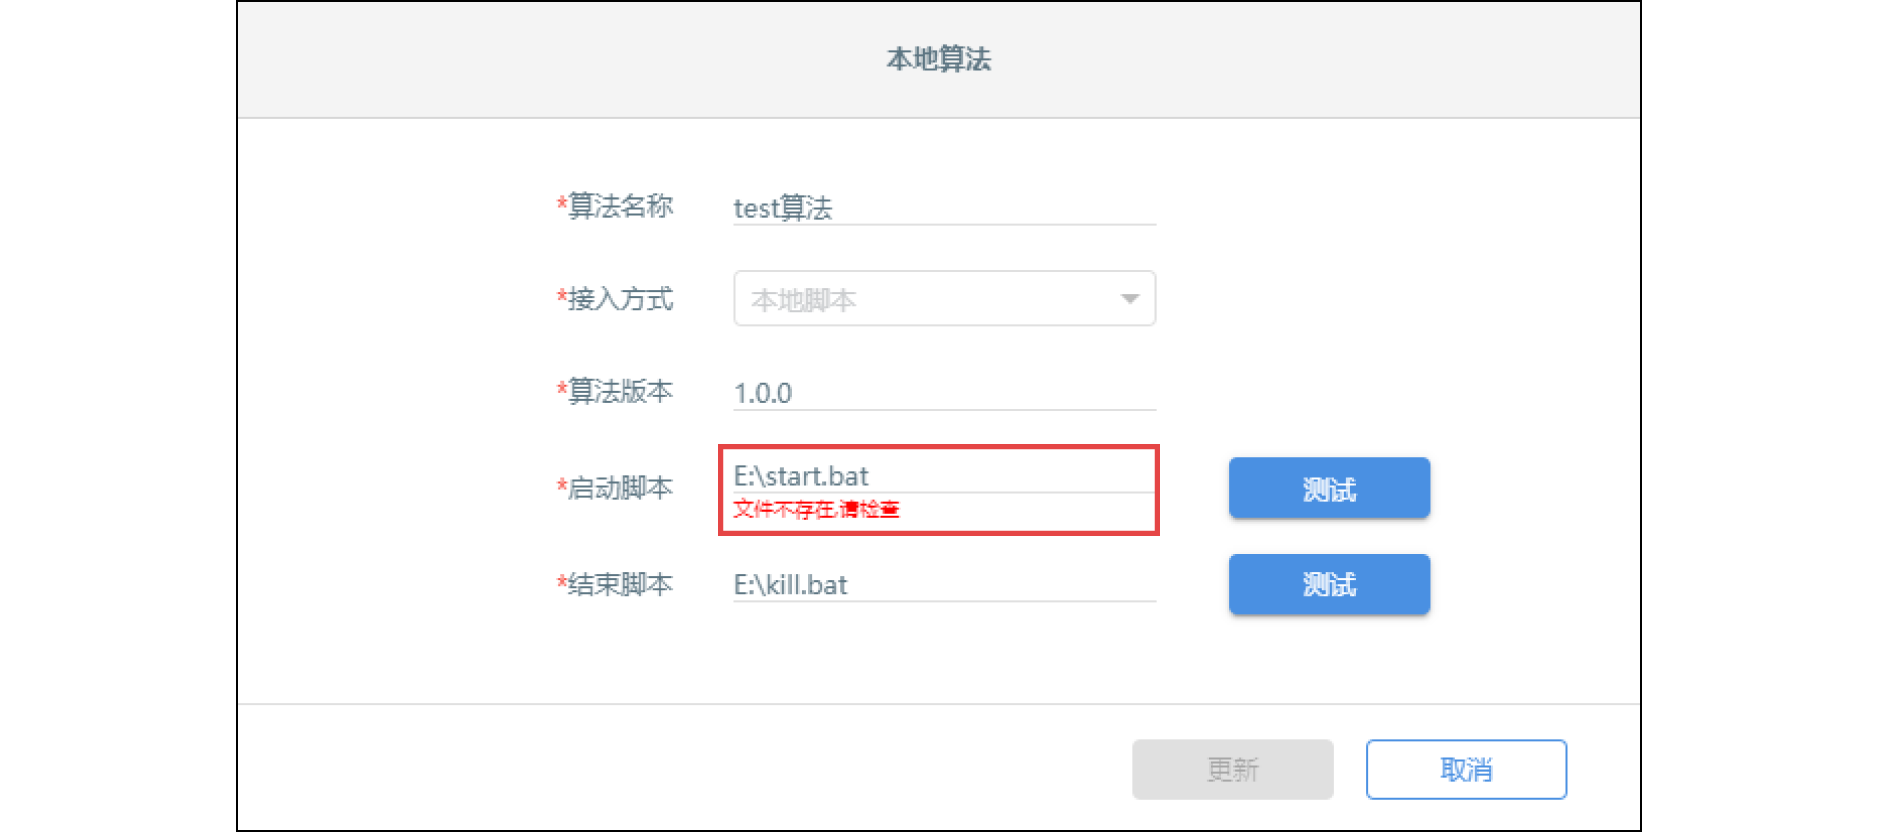Open the 接入方式 combo box
1878x832 pixels.
tap(944, 298)
